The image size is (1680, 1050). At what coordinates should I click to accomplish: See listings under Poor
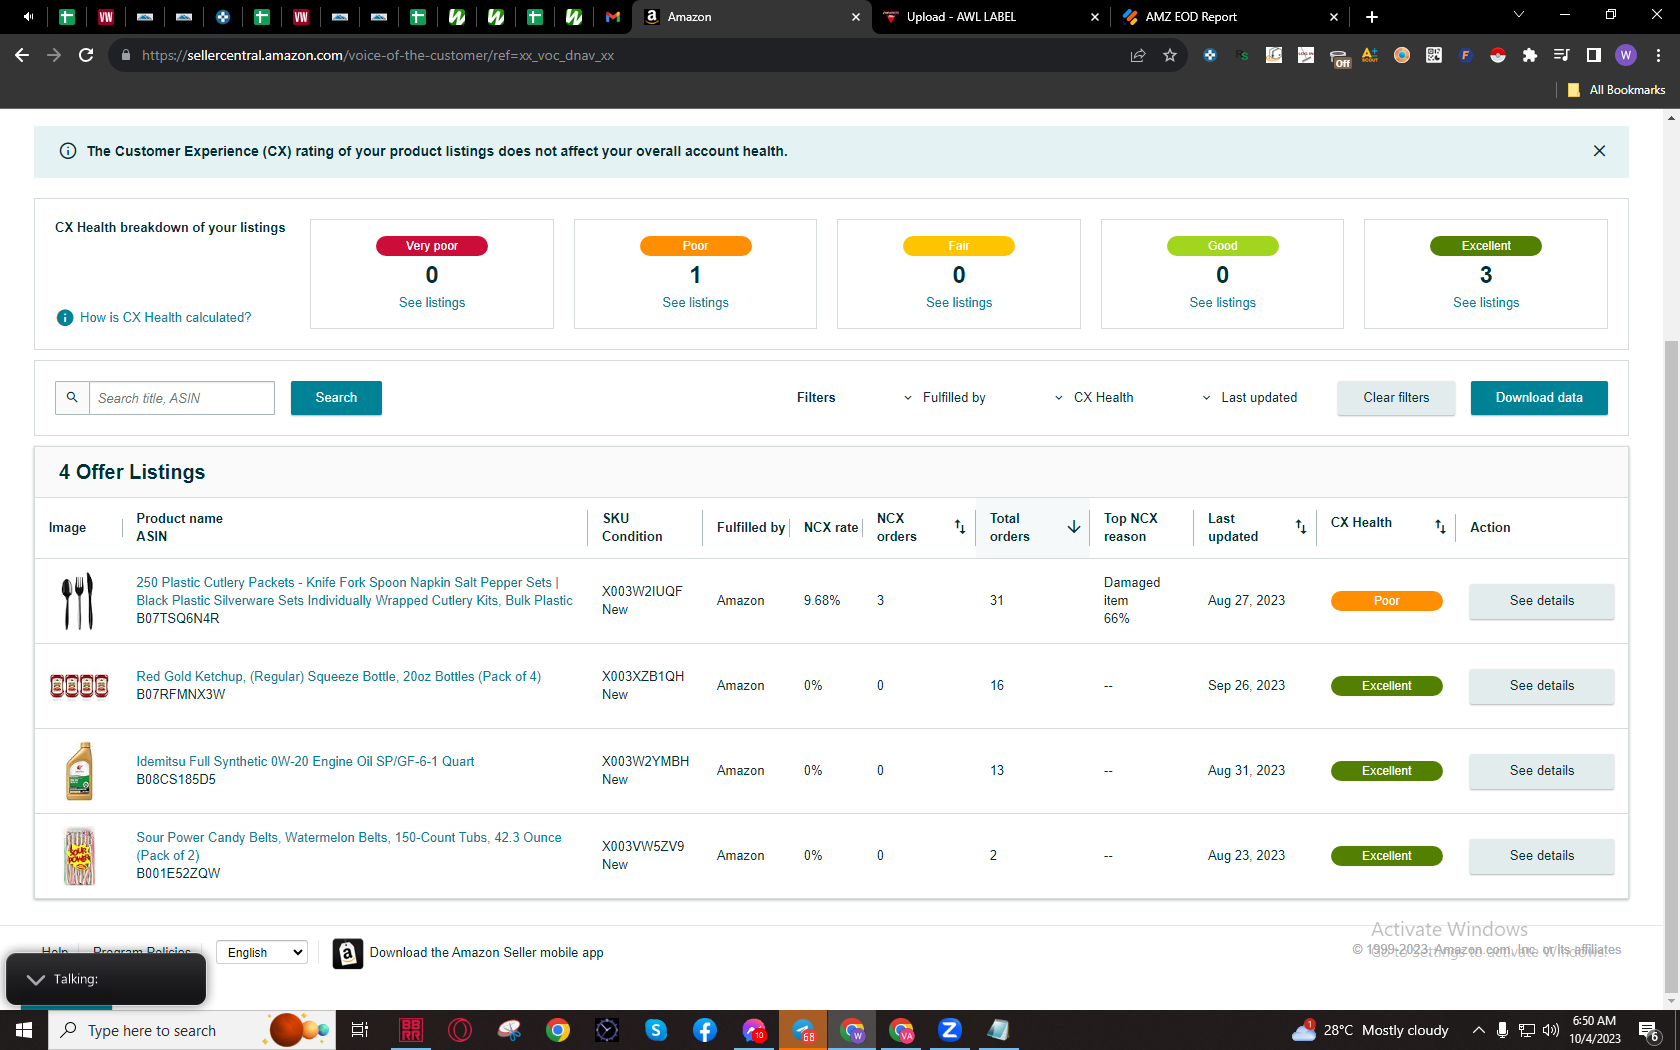point(695,303)
